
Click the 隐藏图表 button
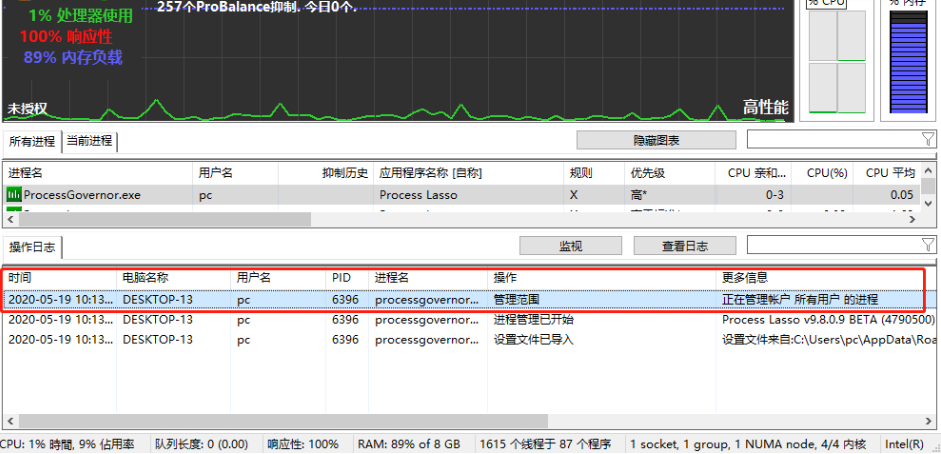click(x=656, y=140)
